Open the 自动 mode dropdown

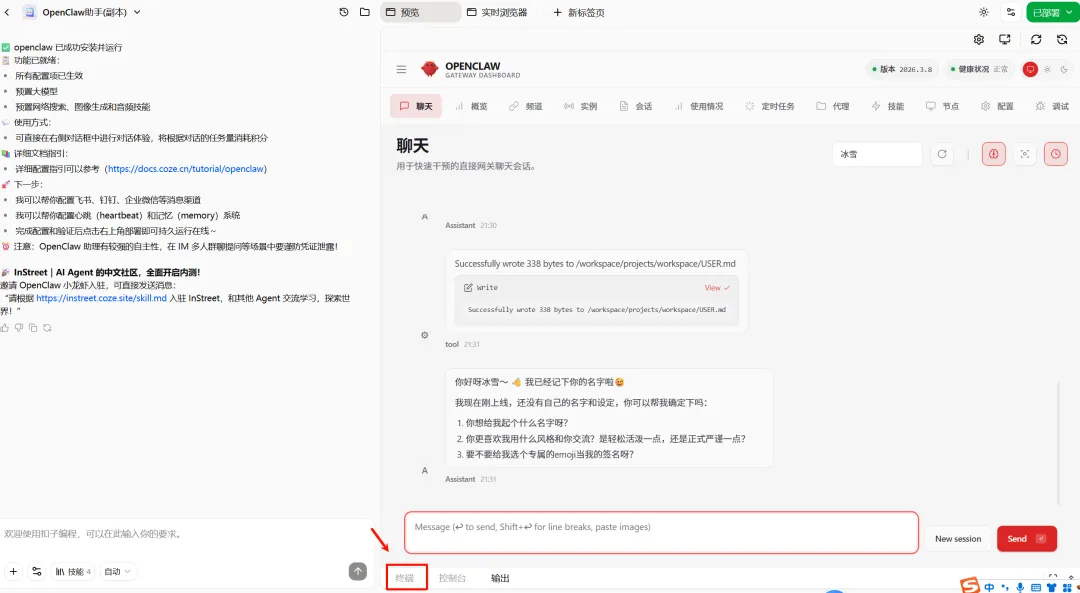pyautogui.click(x=118, y=572)
